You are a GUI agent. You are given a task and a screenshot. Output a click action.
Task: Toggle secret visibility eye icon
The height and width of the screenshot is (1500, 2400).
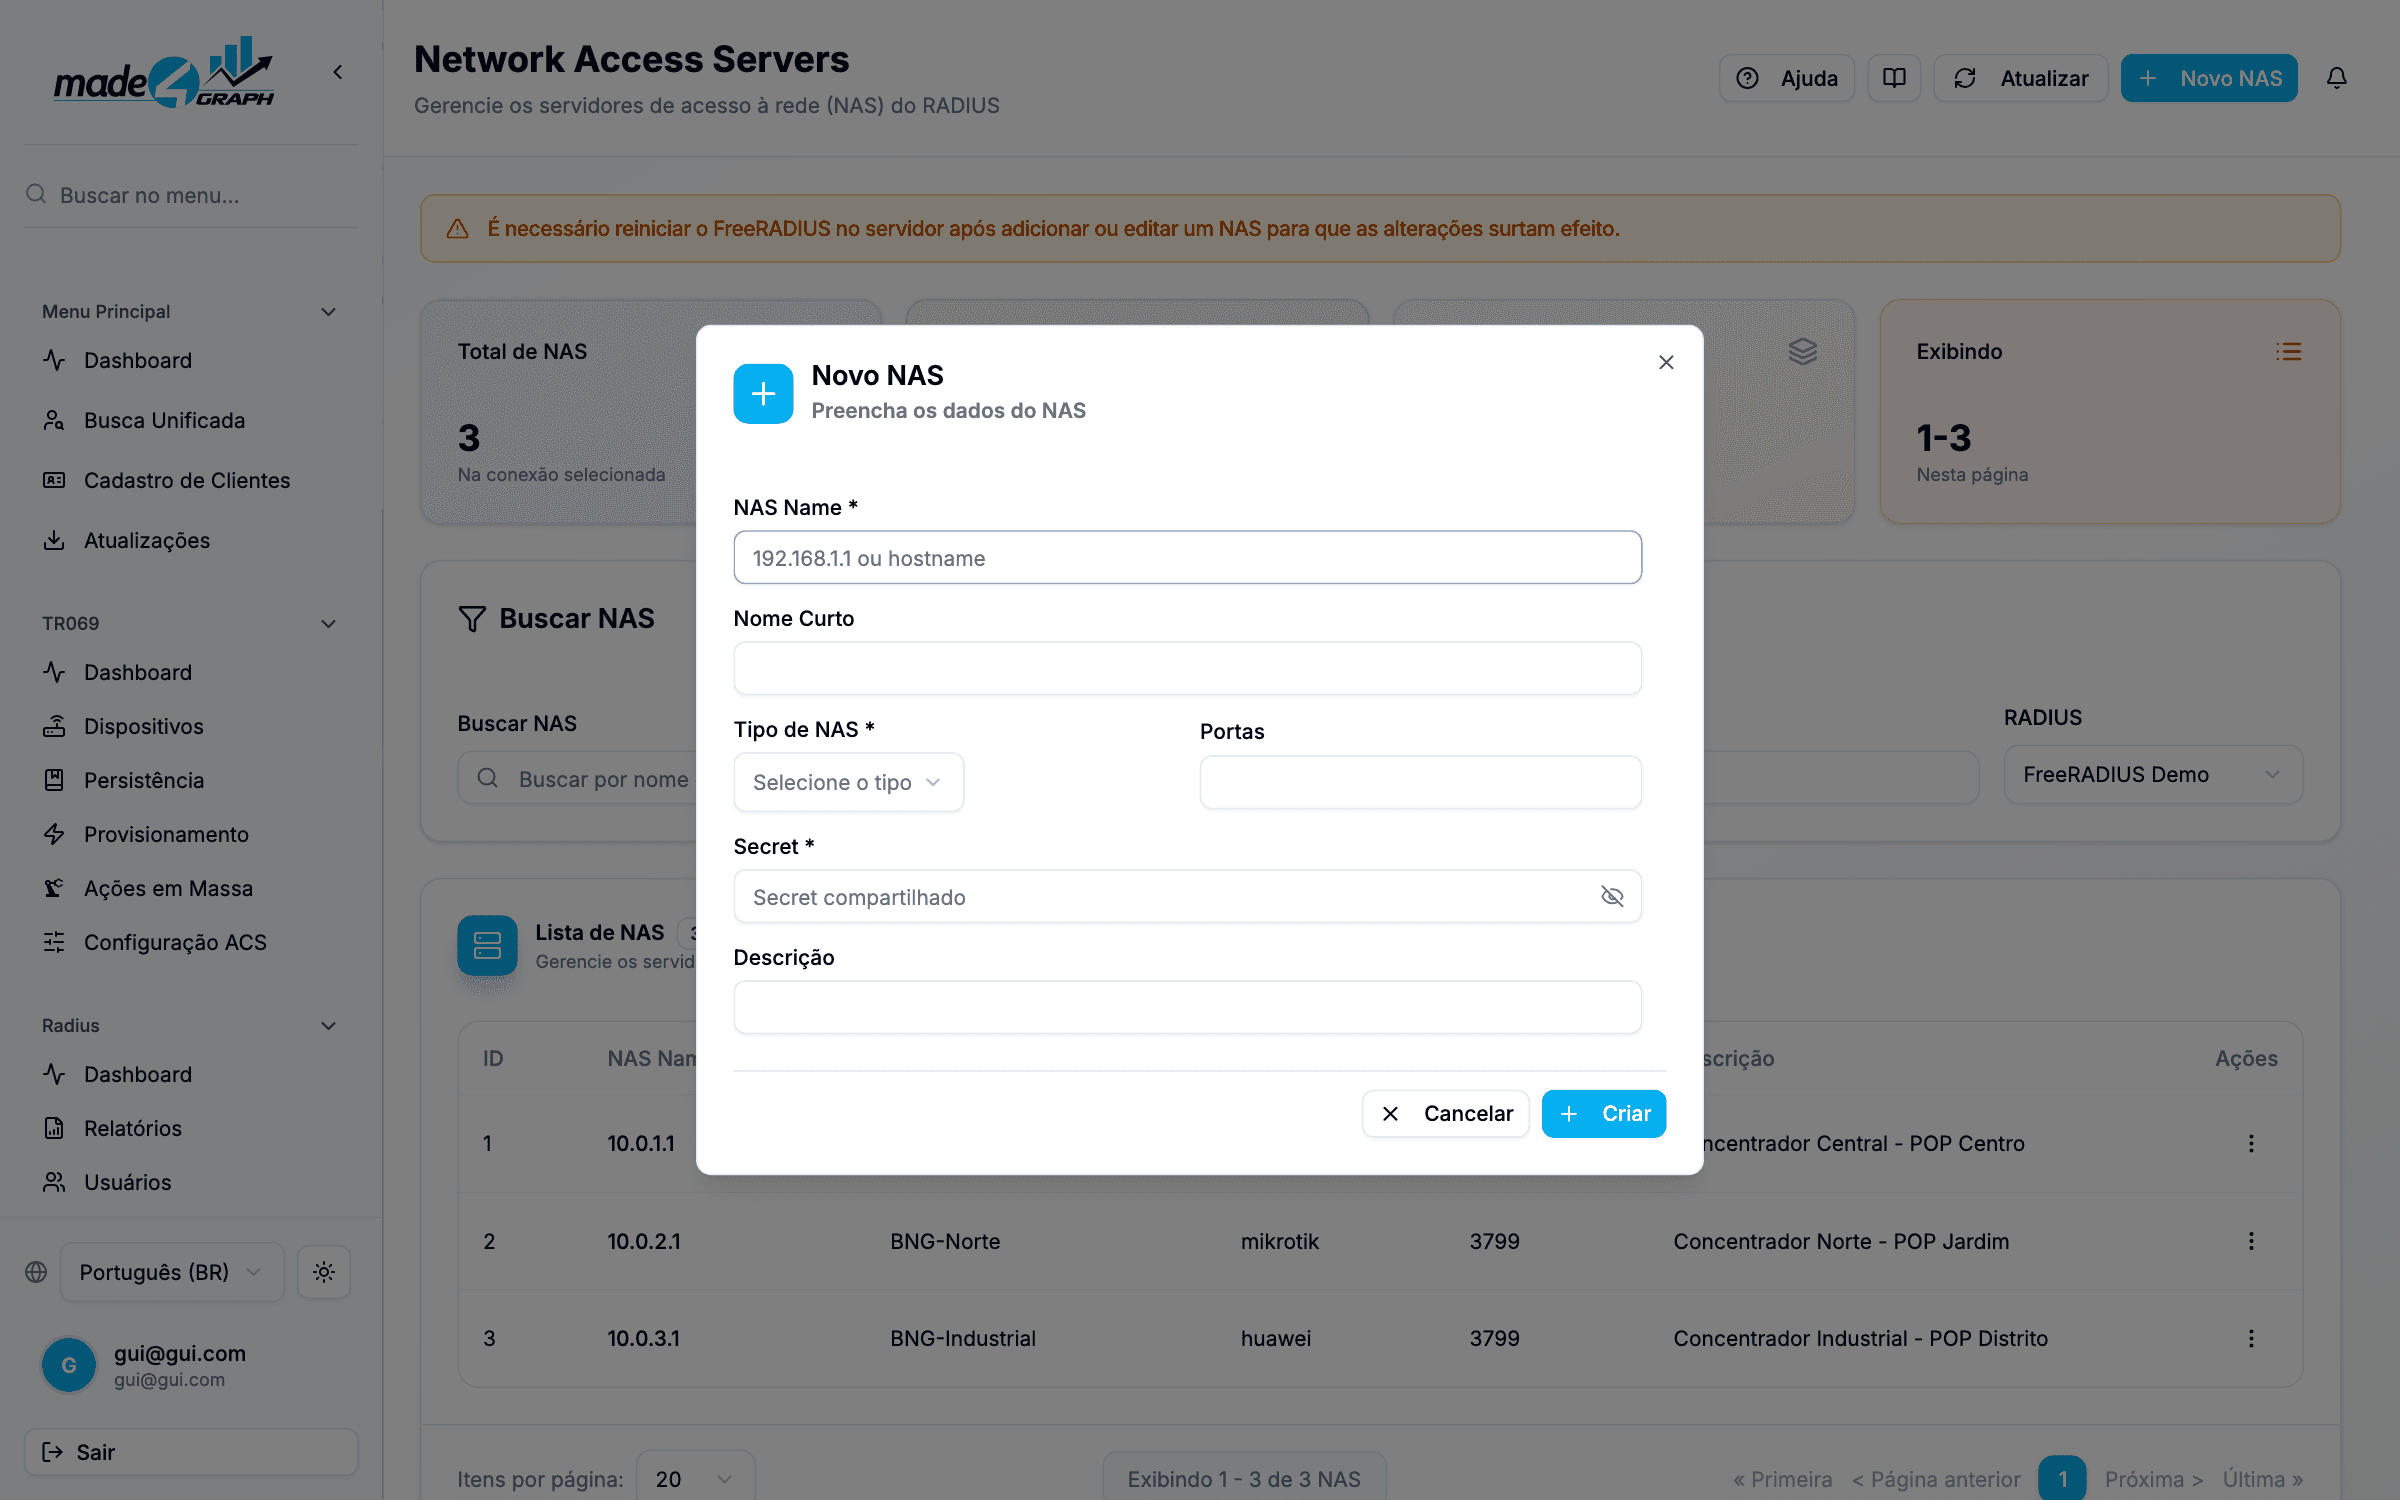(x=1611, y=896)
